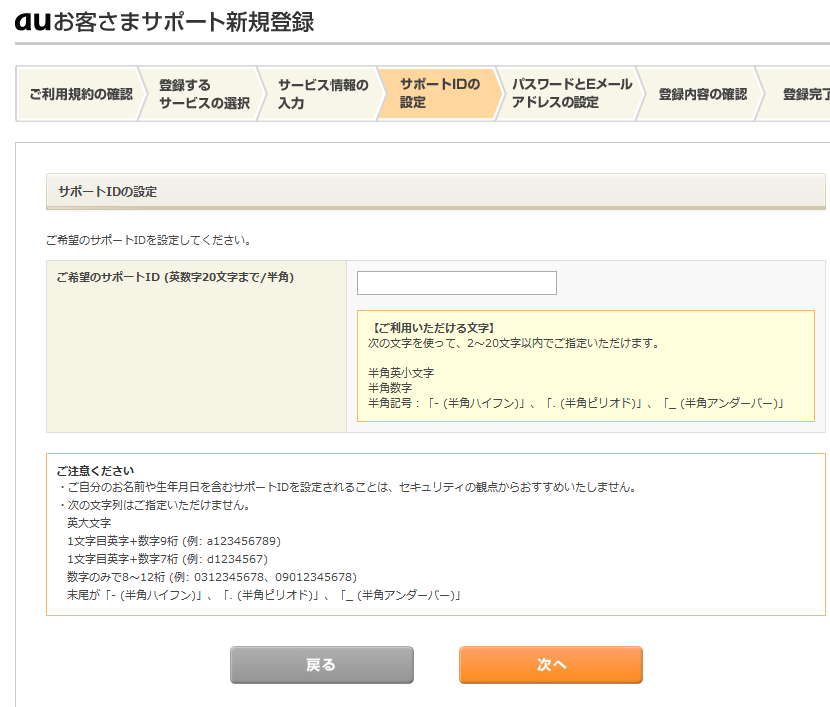
Task: Click the ご注意ください caution heading
Action: click(x=95, y=471)
